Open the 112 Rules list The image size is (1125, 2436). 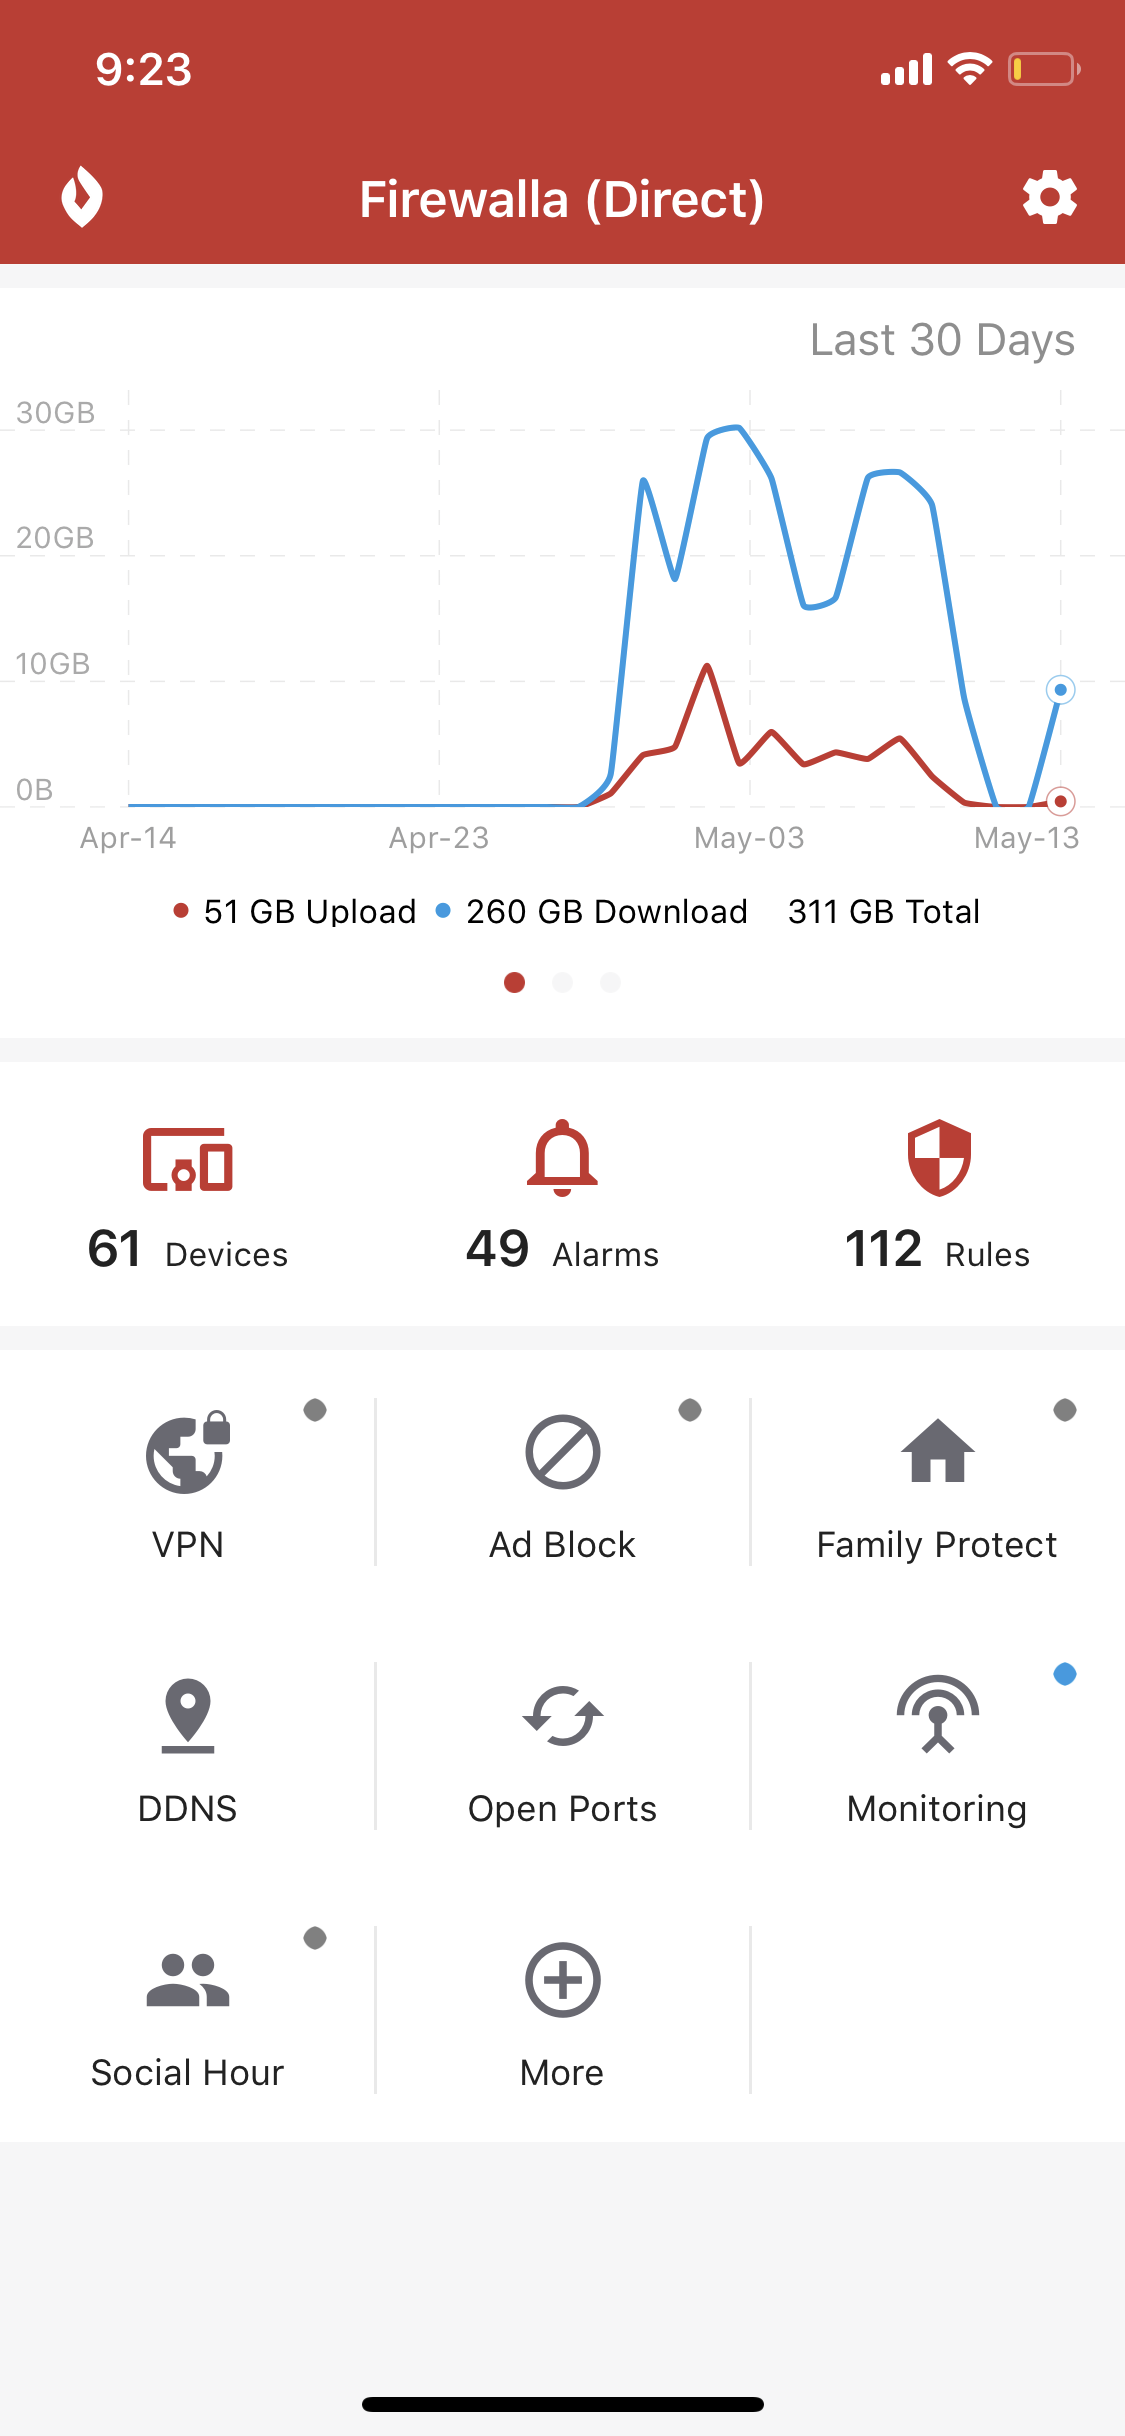pos(937,1195)
